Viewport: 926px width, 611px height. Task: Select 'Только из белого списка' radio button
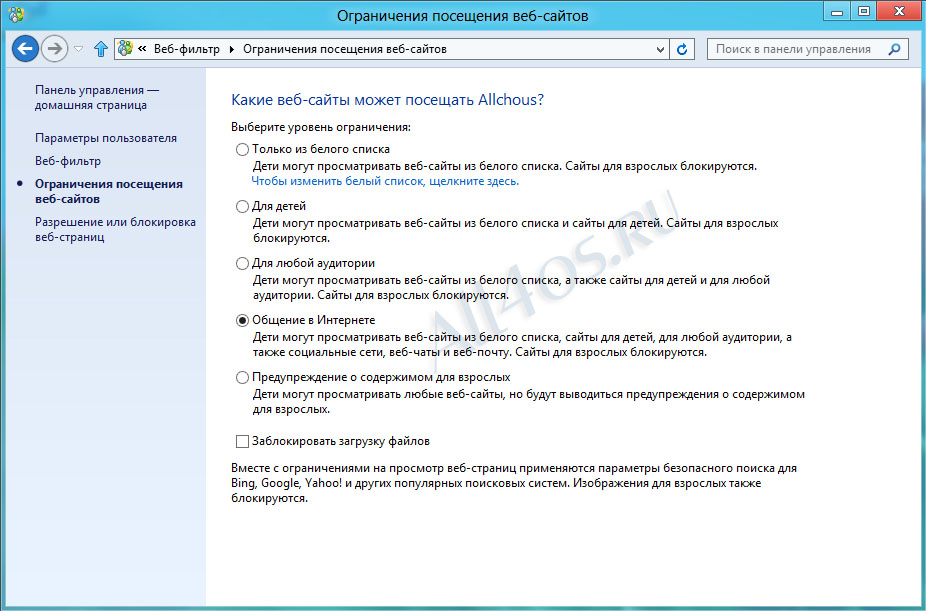[x=242, y=149]
